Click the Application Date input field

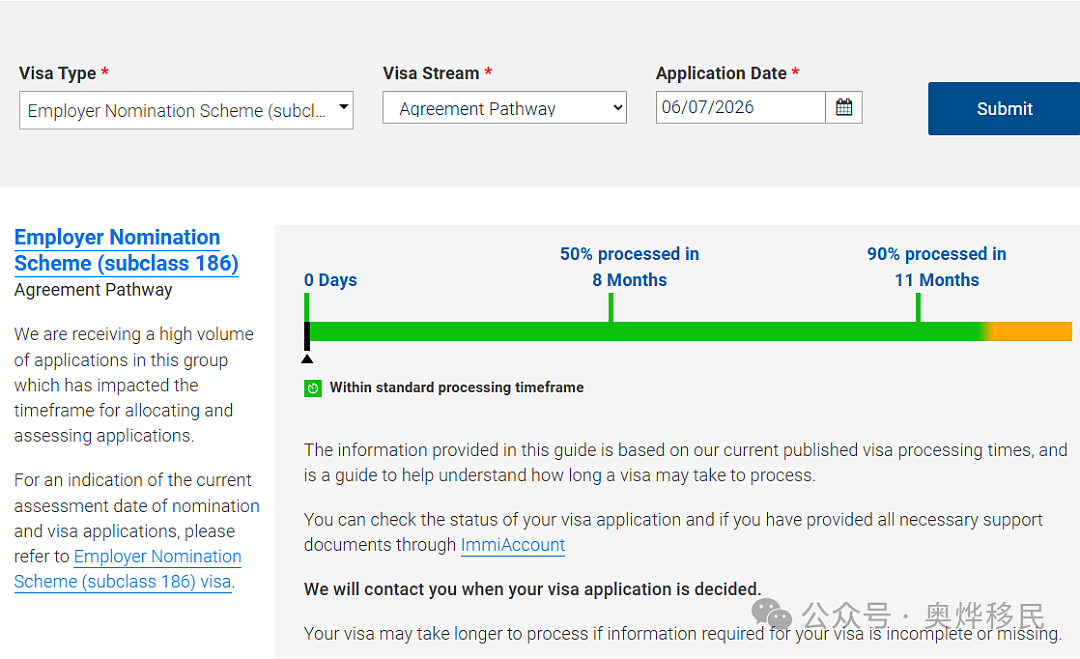[x=740, y=107]
